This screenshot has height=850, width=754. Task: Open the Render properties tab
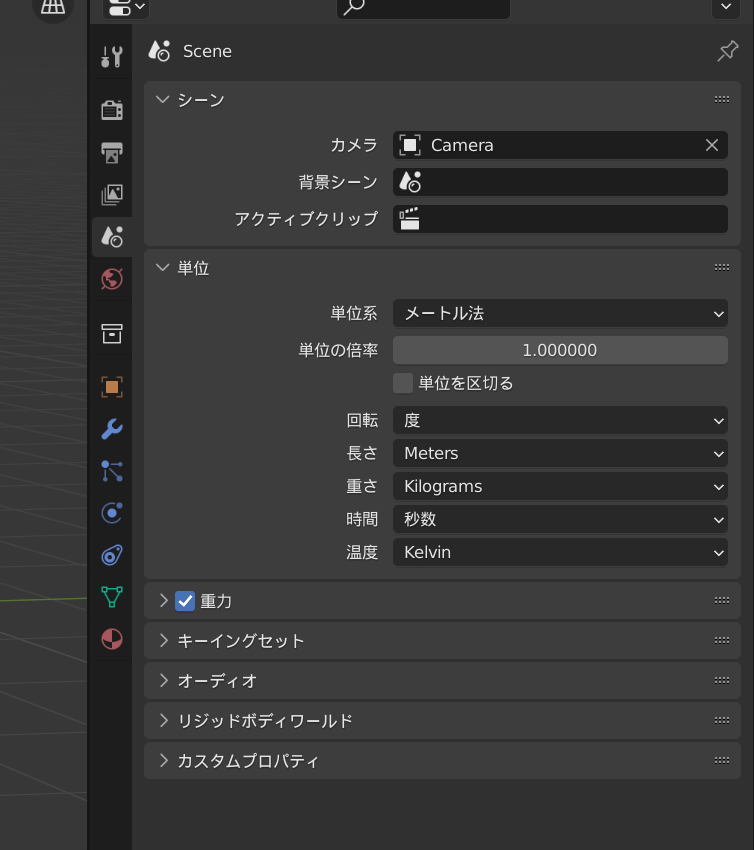coord(112,110)
